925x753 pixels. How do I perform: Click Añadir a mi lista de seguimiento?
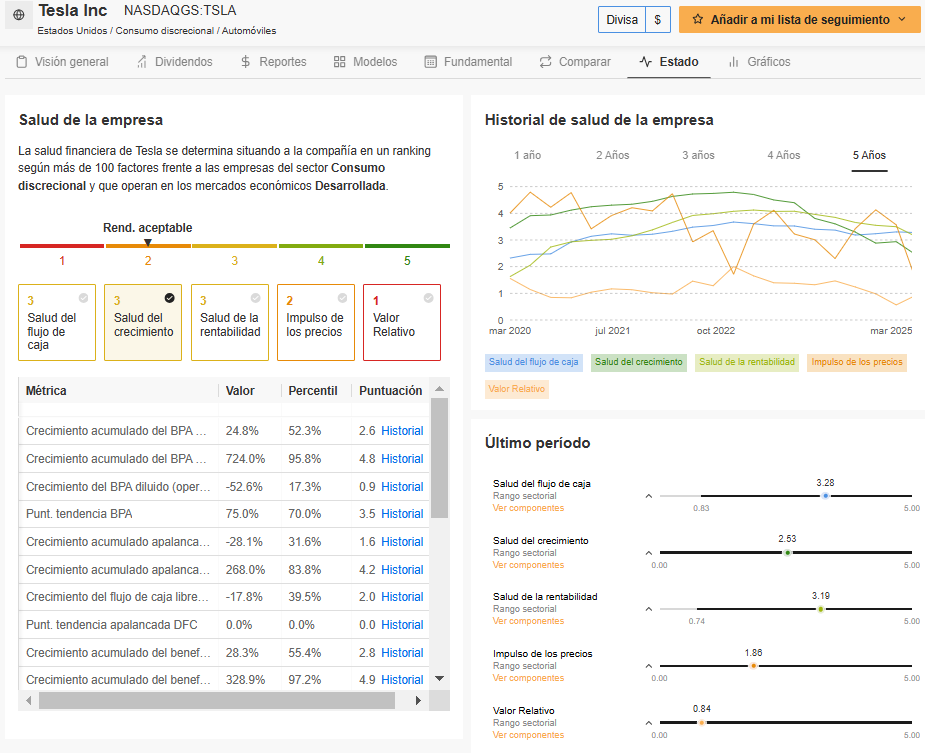click(799, 19)
